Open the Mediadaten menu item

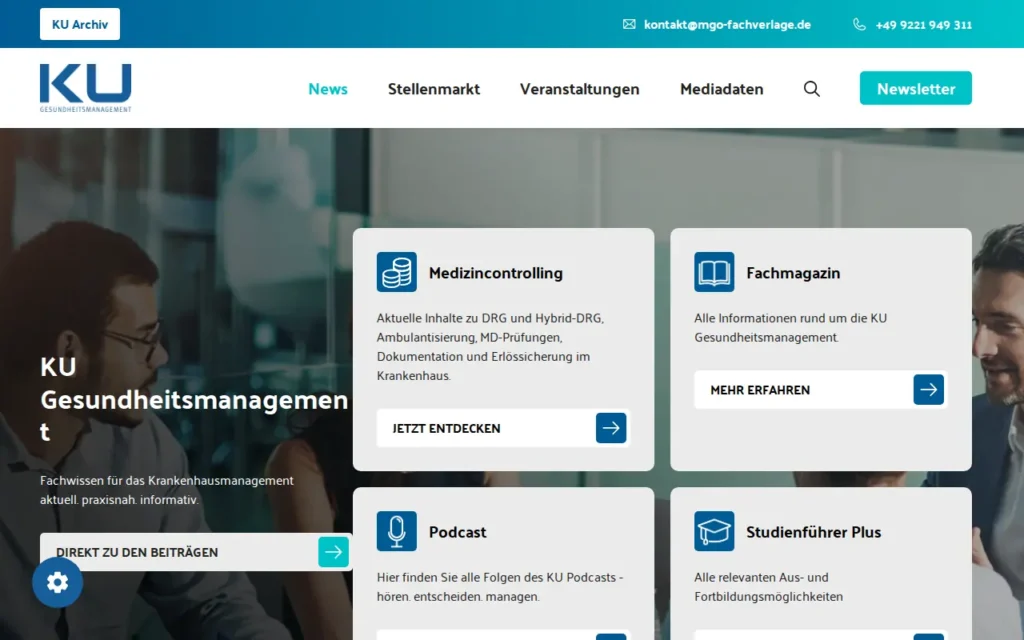point(722,89)
